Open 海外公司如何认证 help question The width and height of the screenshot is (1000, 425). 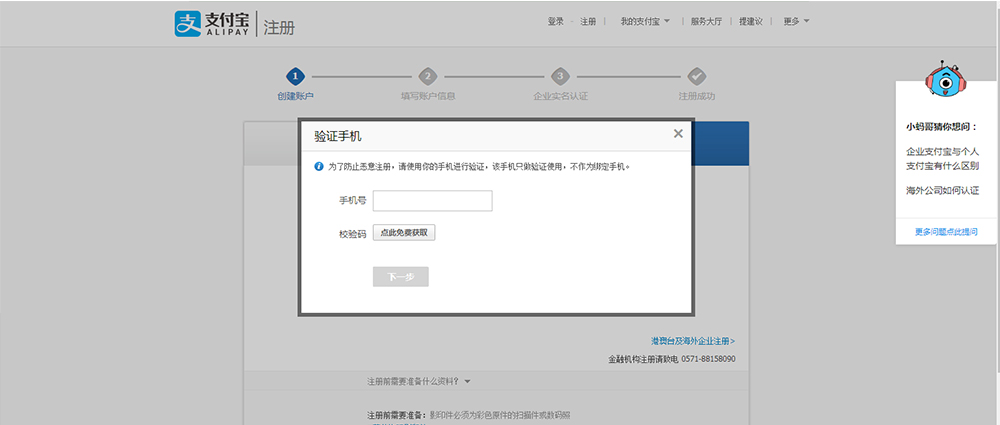click(942, 190)
